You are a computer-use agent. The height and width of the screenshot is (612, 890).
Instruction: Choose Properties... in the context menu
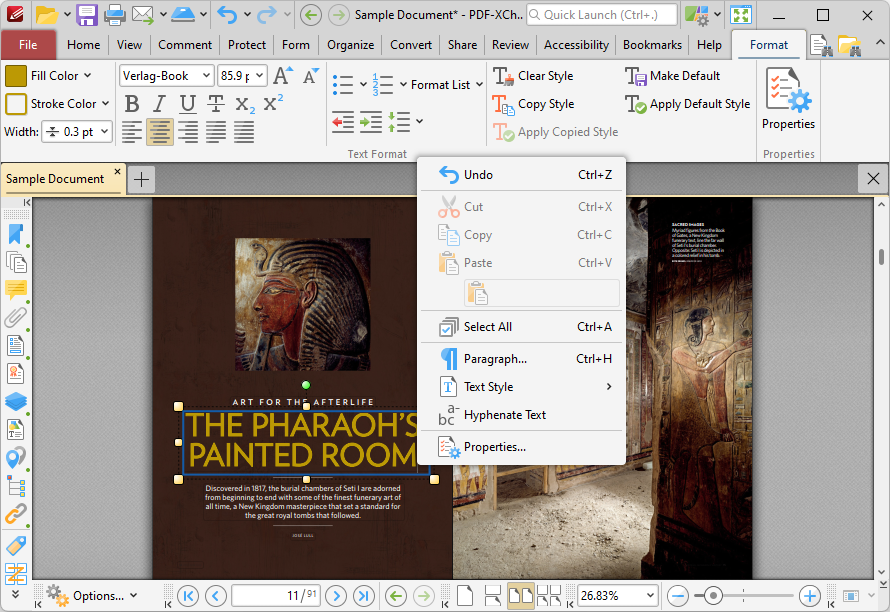click(x=522, y=447)
